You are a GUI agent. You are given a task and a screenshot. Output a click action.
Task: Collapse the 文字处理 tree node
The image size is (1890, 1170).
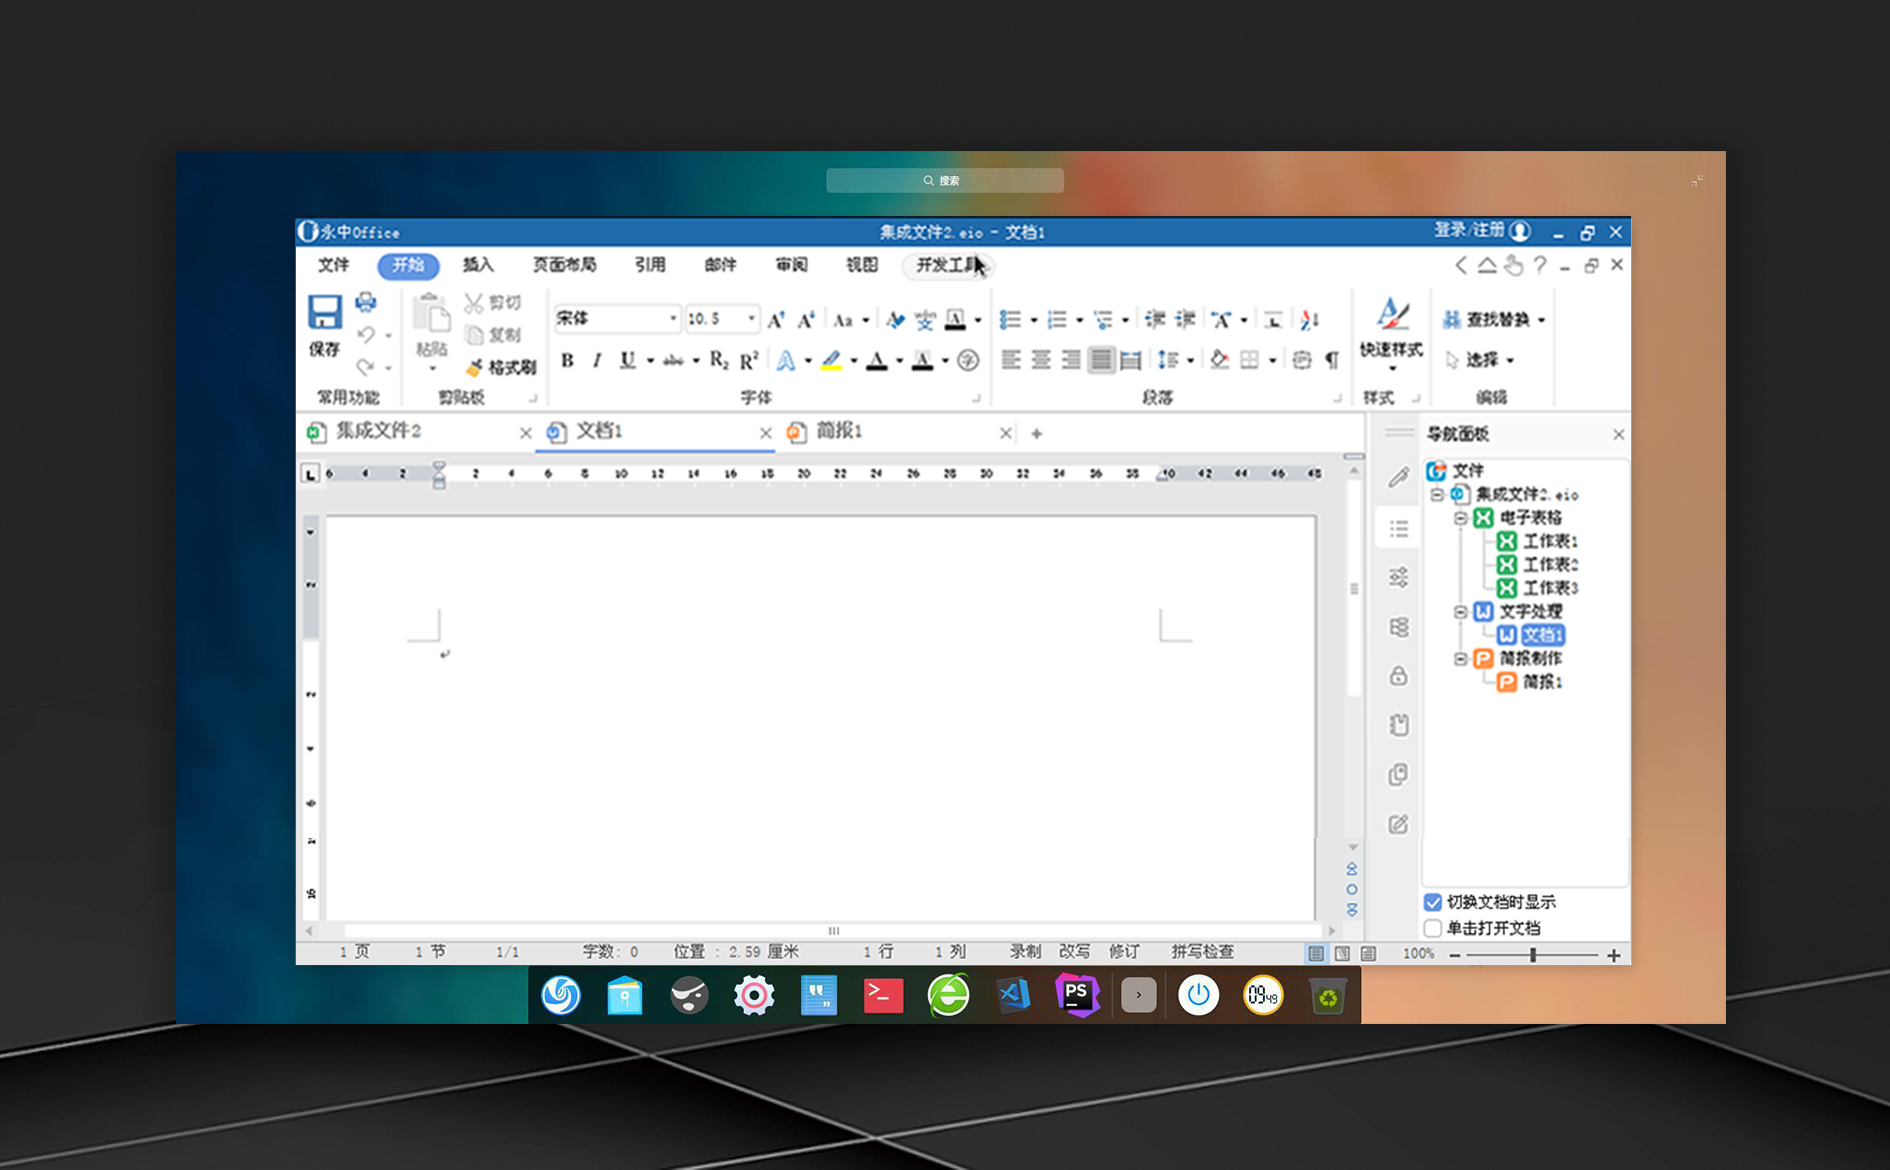pos(1460,611)
